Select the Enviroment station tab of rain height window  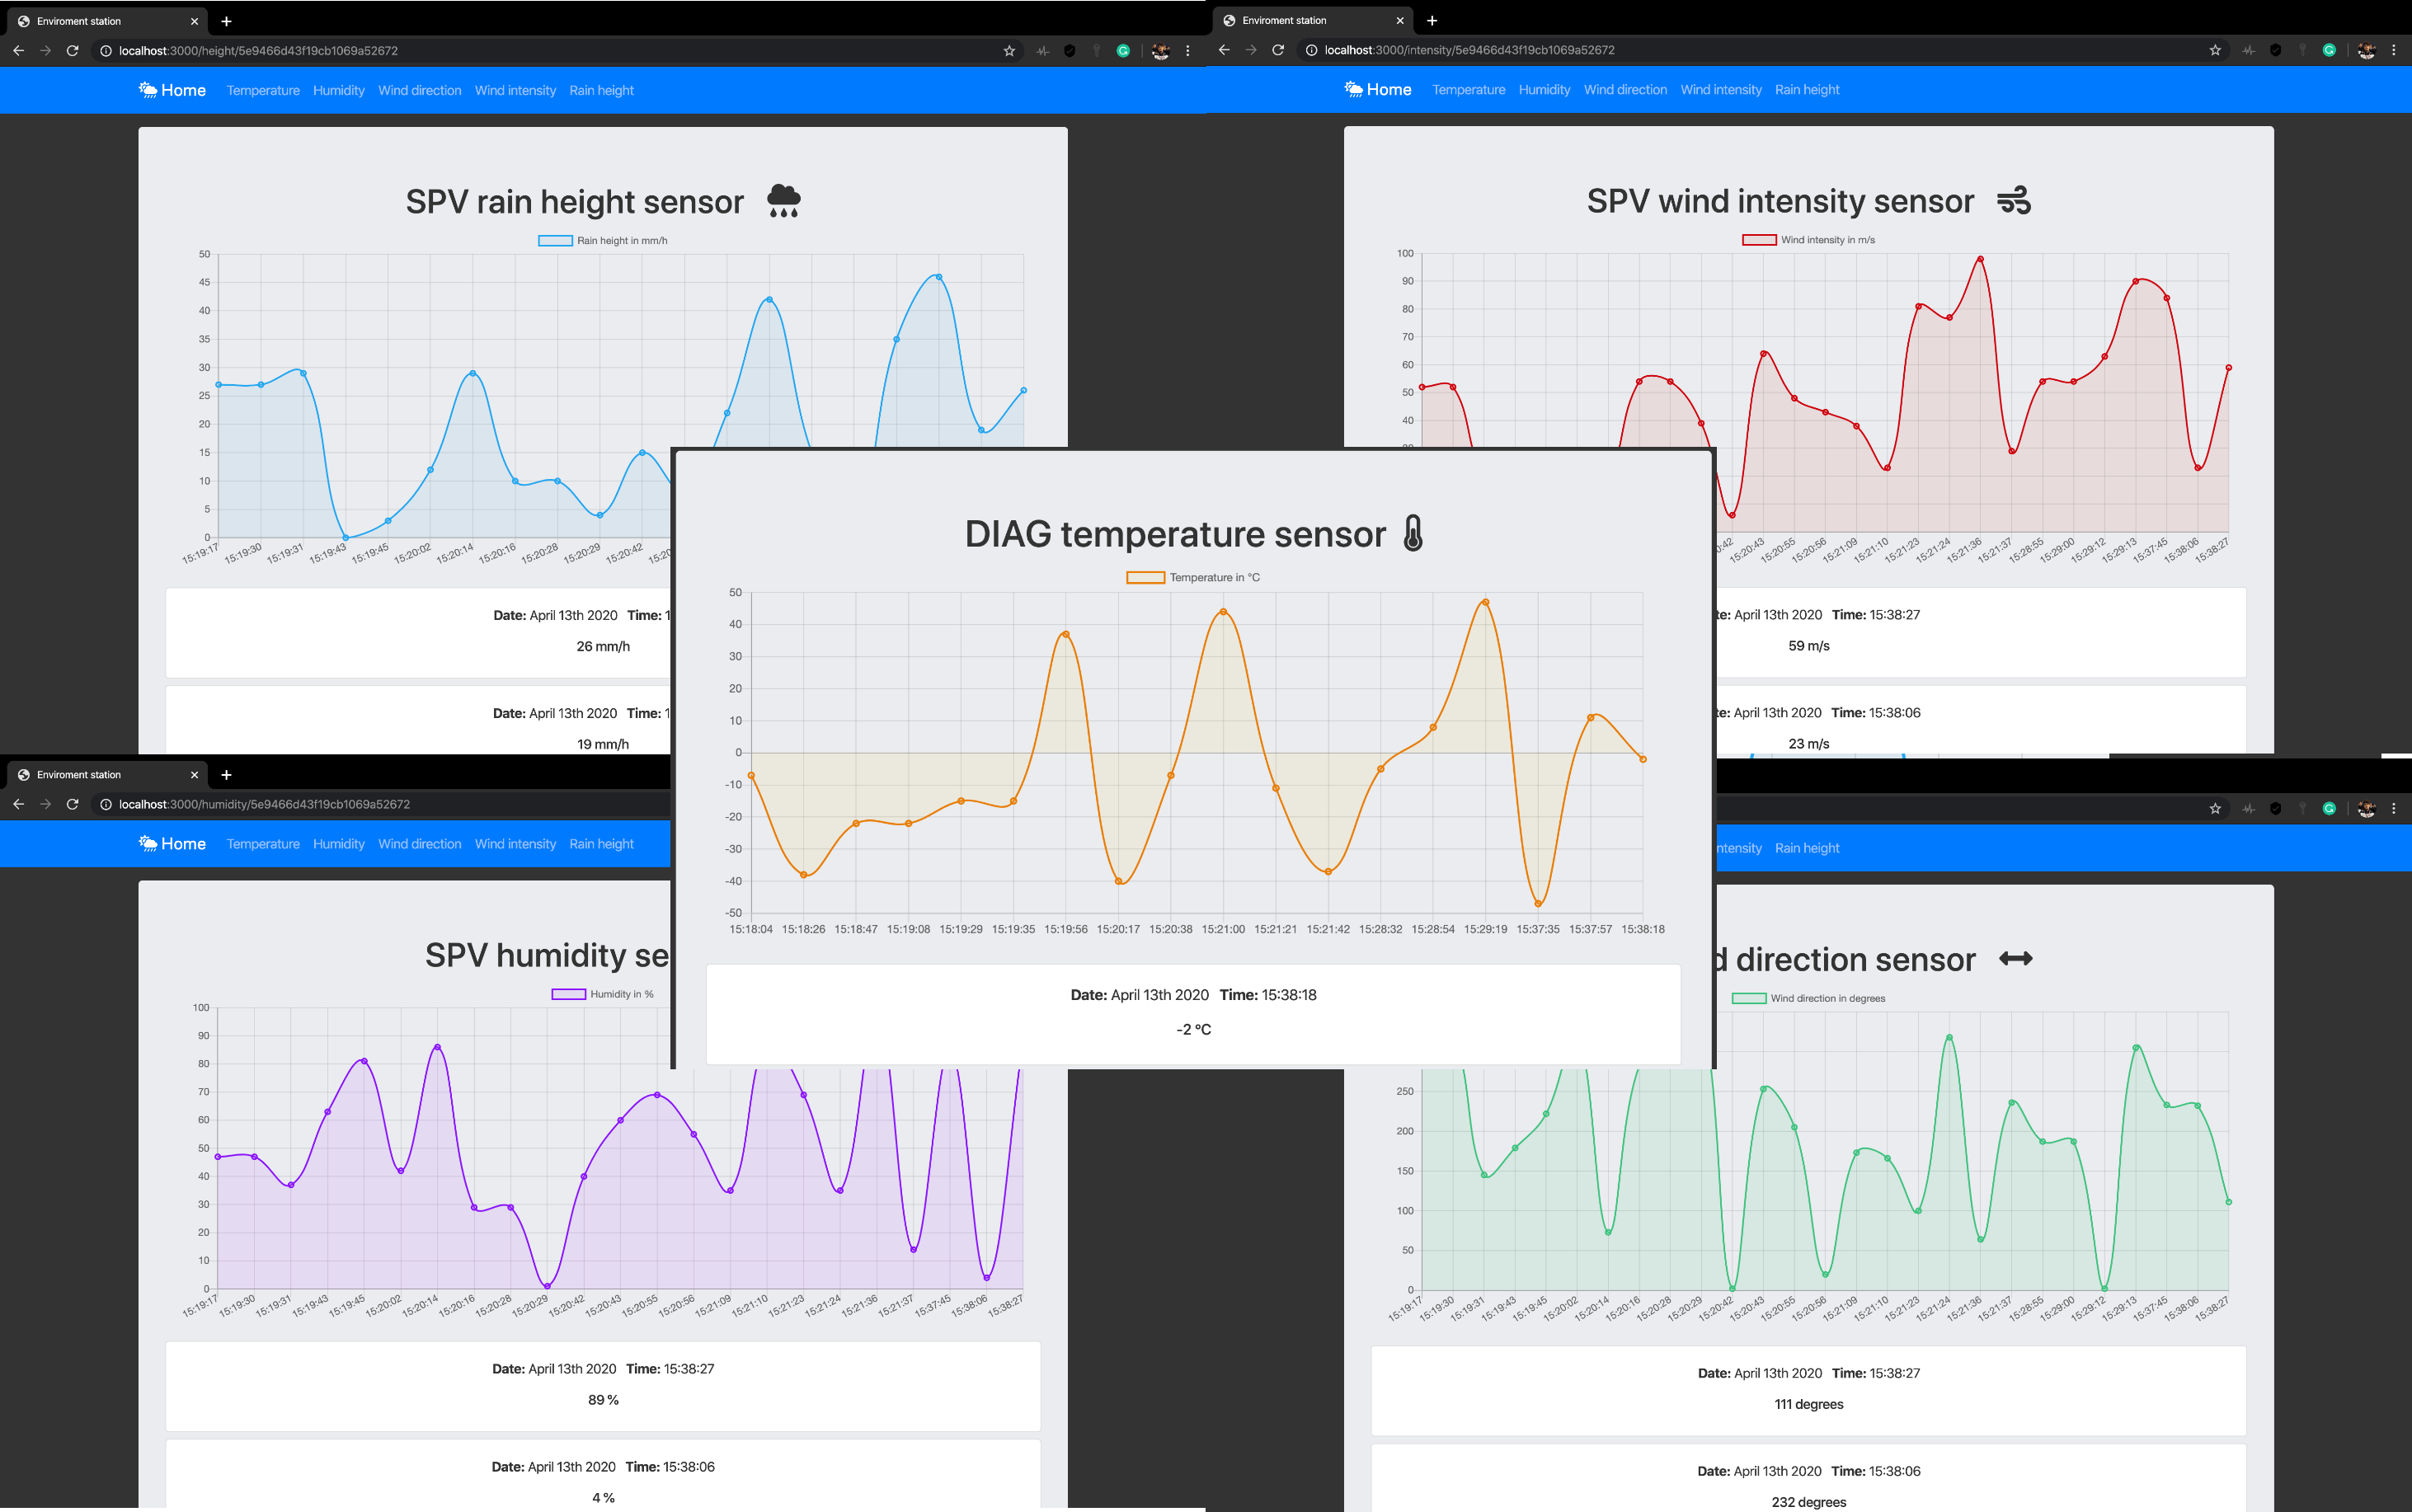click(x=107, y=21)
